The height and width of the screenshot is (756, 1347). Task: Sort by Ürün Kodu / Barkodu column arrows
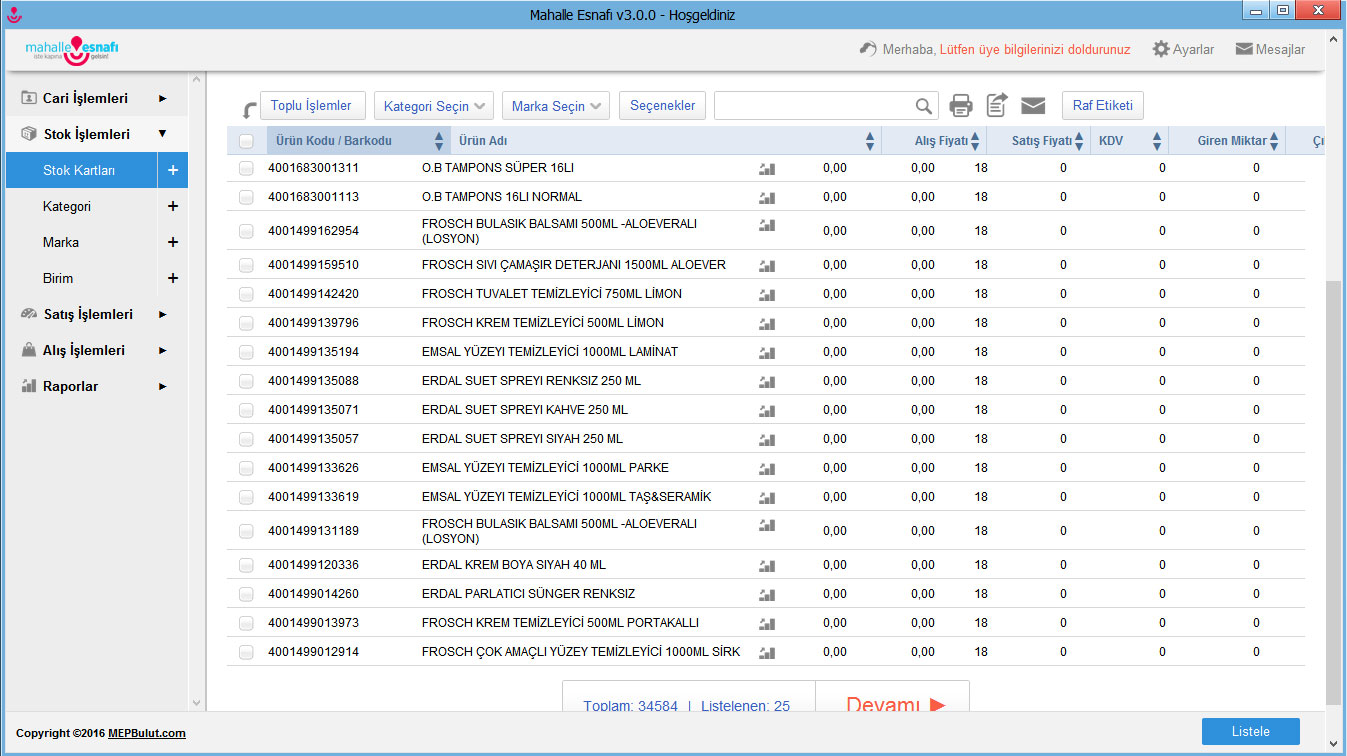pos(439,141)
